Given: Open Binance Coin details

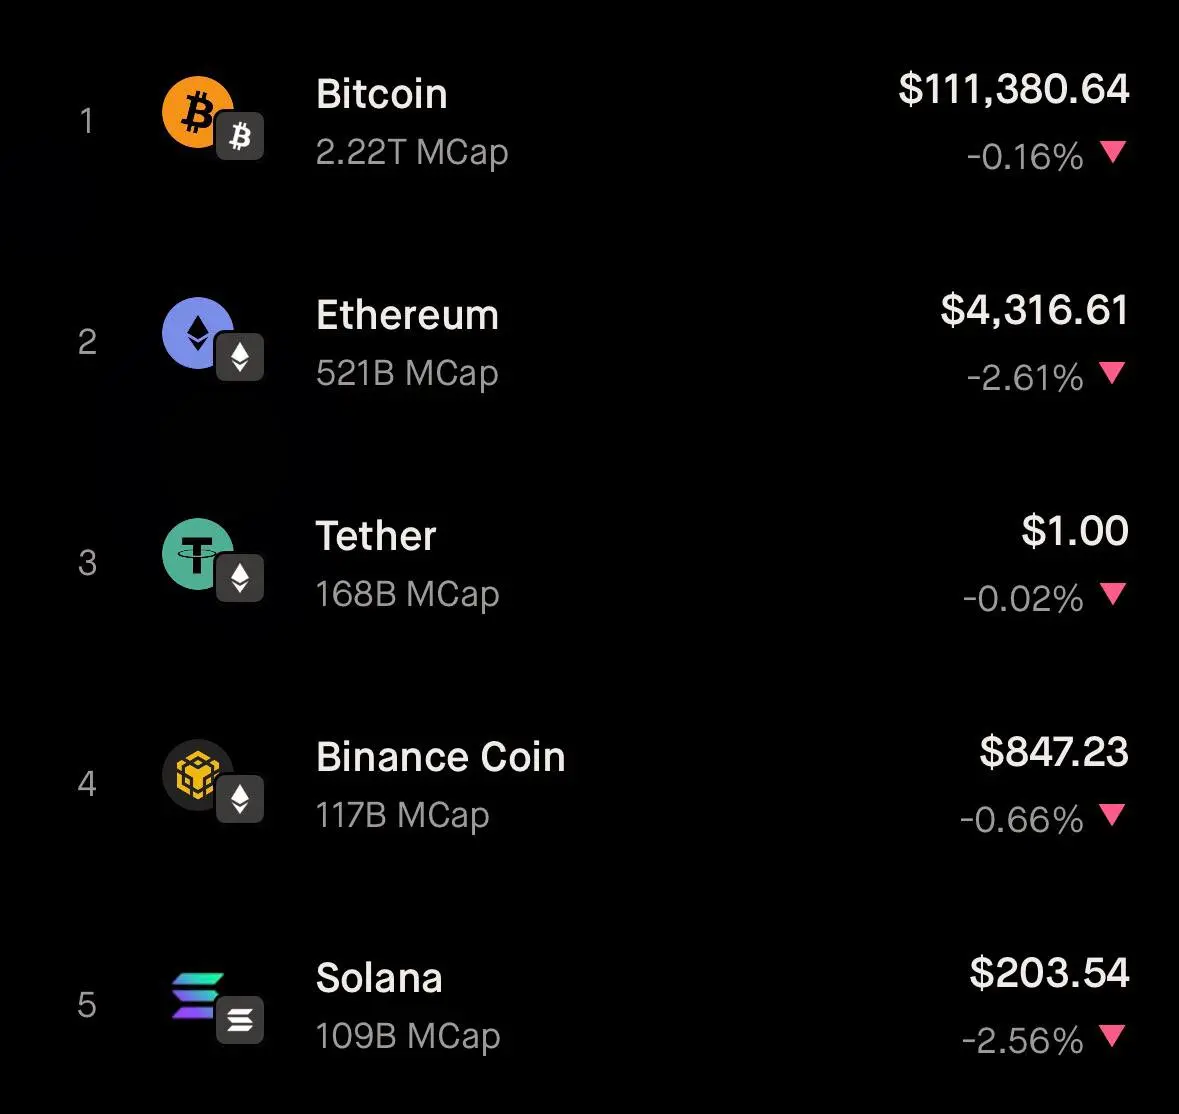Looking at the screenshot, I should point(441,757).
